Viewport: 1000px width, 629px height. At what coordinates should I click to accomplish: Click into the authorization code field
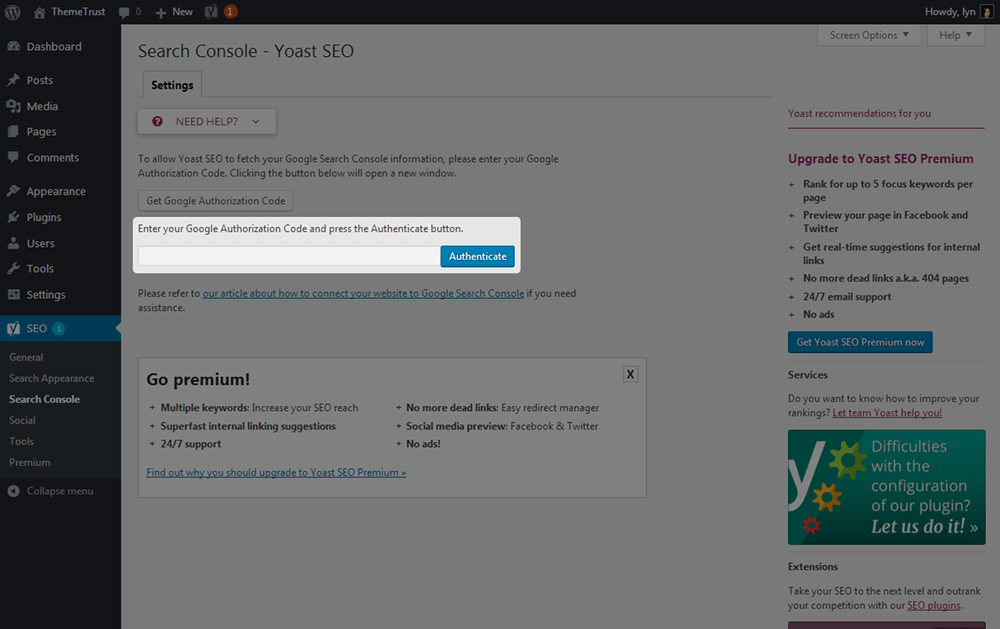click(x=288, y=256)
